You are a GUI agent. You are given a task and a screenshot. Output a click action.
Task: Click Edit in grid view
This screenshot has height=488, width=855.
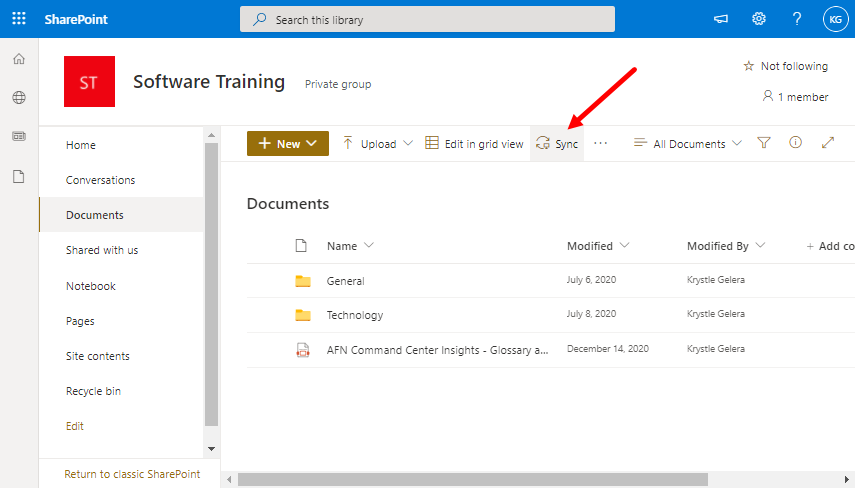click(x=474, y=144)
